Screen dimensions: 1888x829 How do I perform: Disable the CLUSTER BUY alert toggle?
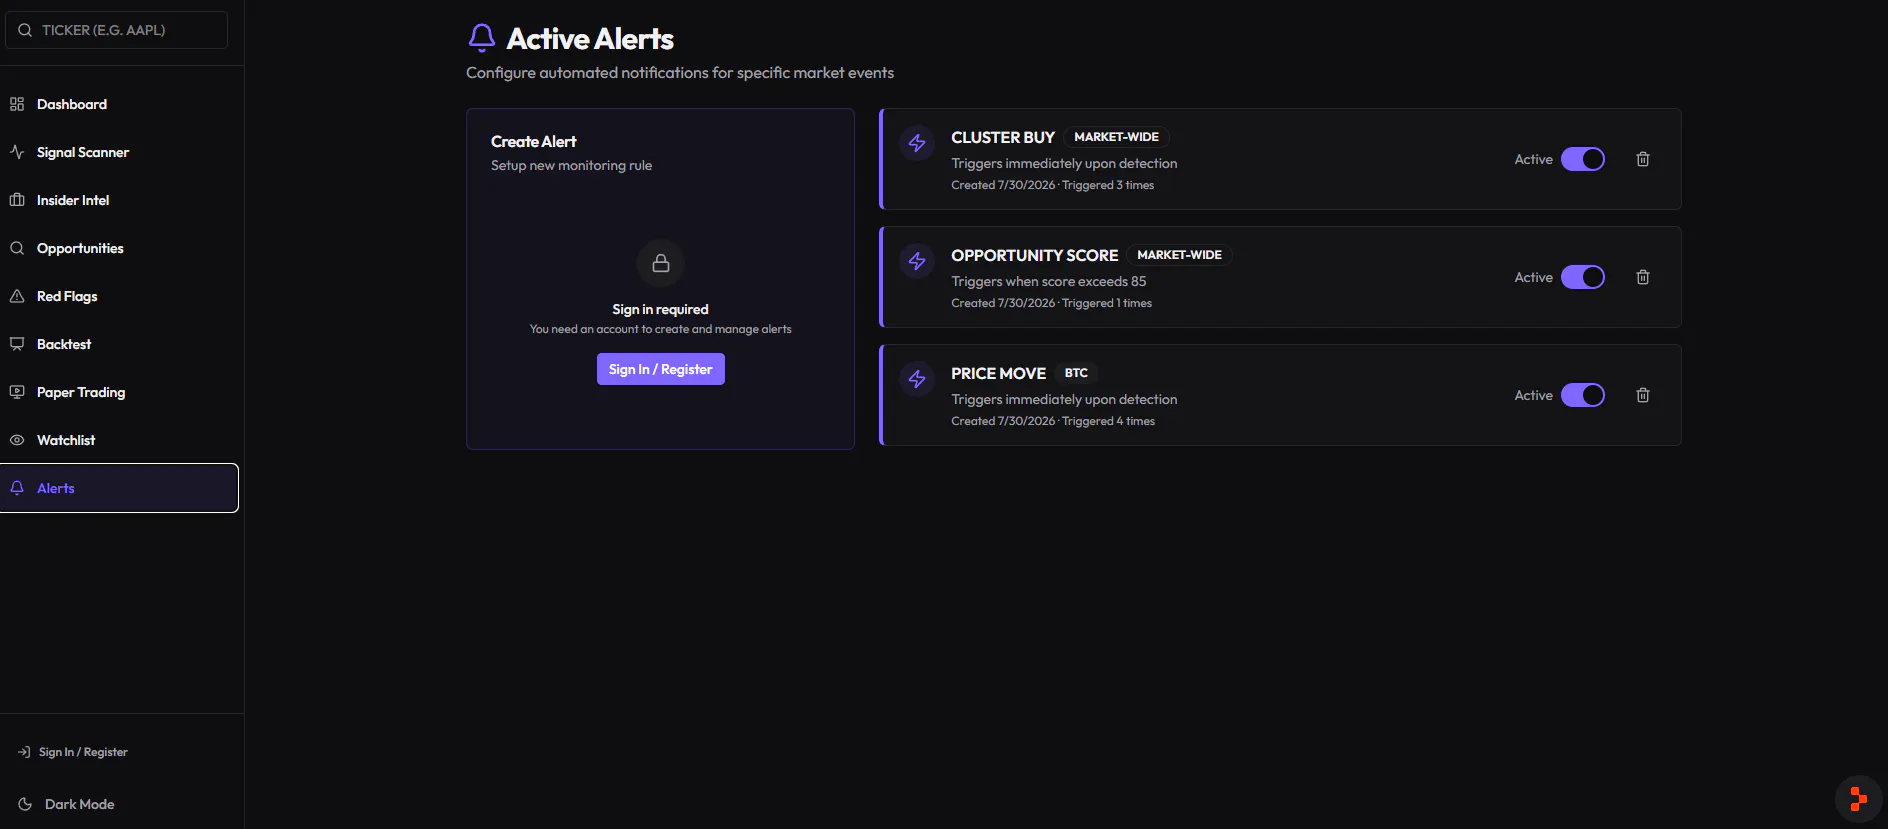click(x=1583, y=159)
